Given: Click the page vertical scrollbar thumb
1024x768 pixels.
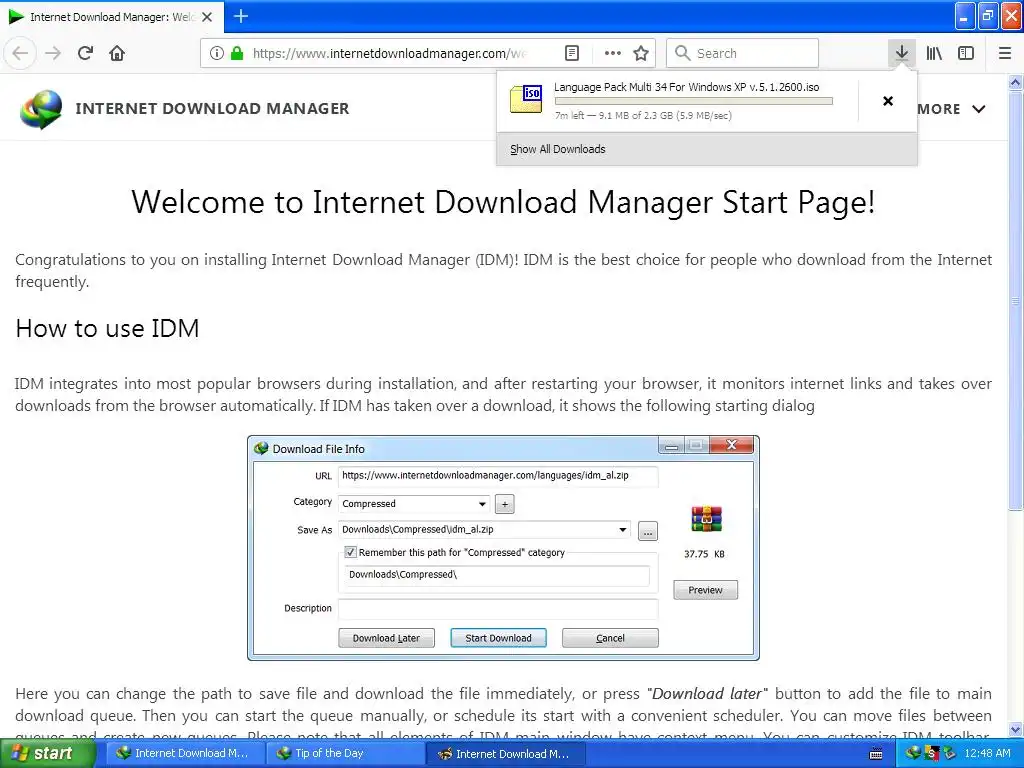Looking at the screenshot, I should click(1015, 300).
